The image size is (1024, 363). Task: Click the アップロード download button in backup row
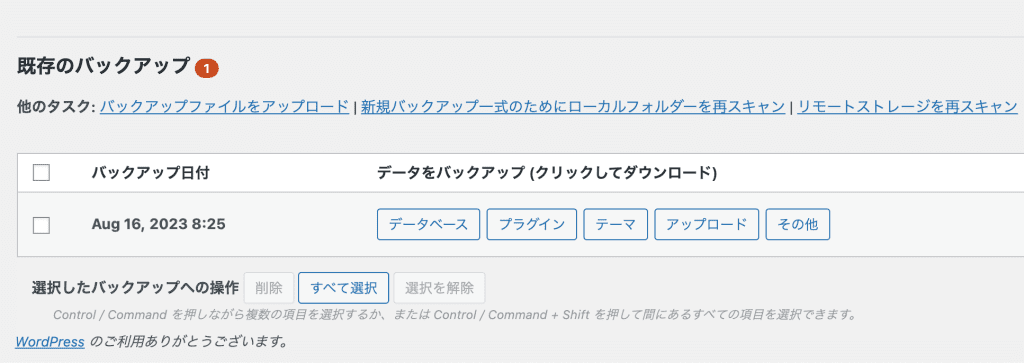pyautogui.click(x=707, y=225)
